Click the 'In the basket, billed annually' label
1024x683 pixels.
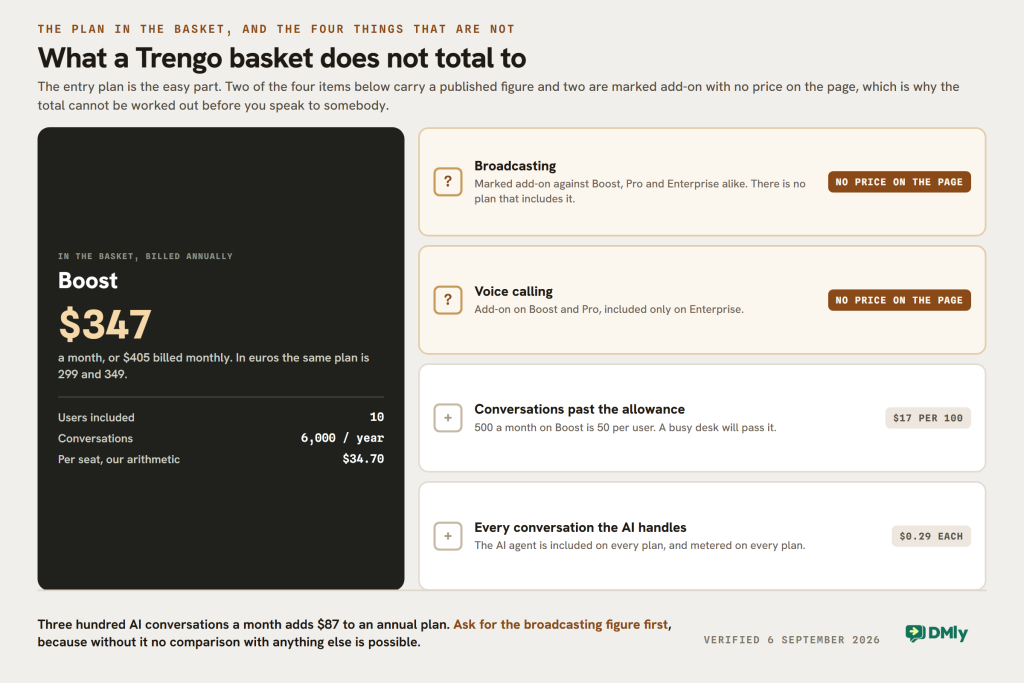[x=145, y=256]
